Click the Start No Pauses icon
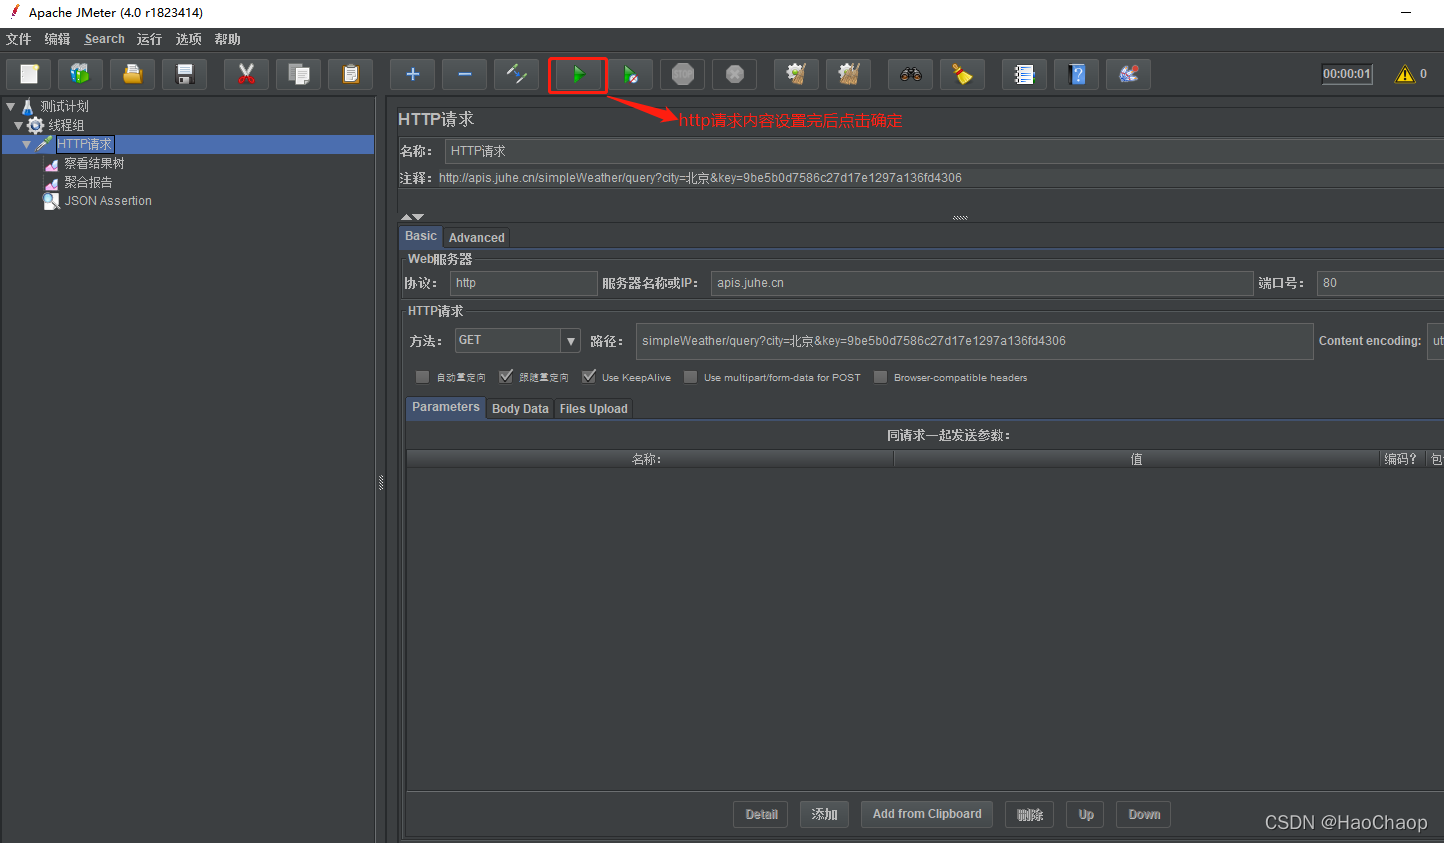The image size is (1444, 843). tap(630, 74)
